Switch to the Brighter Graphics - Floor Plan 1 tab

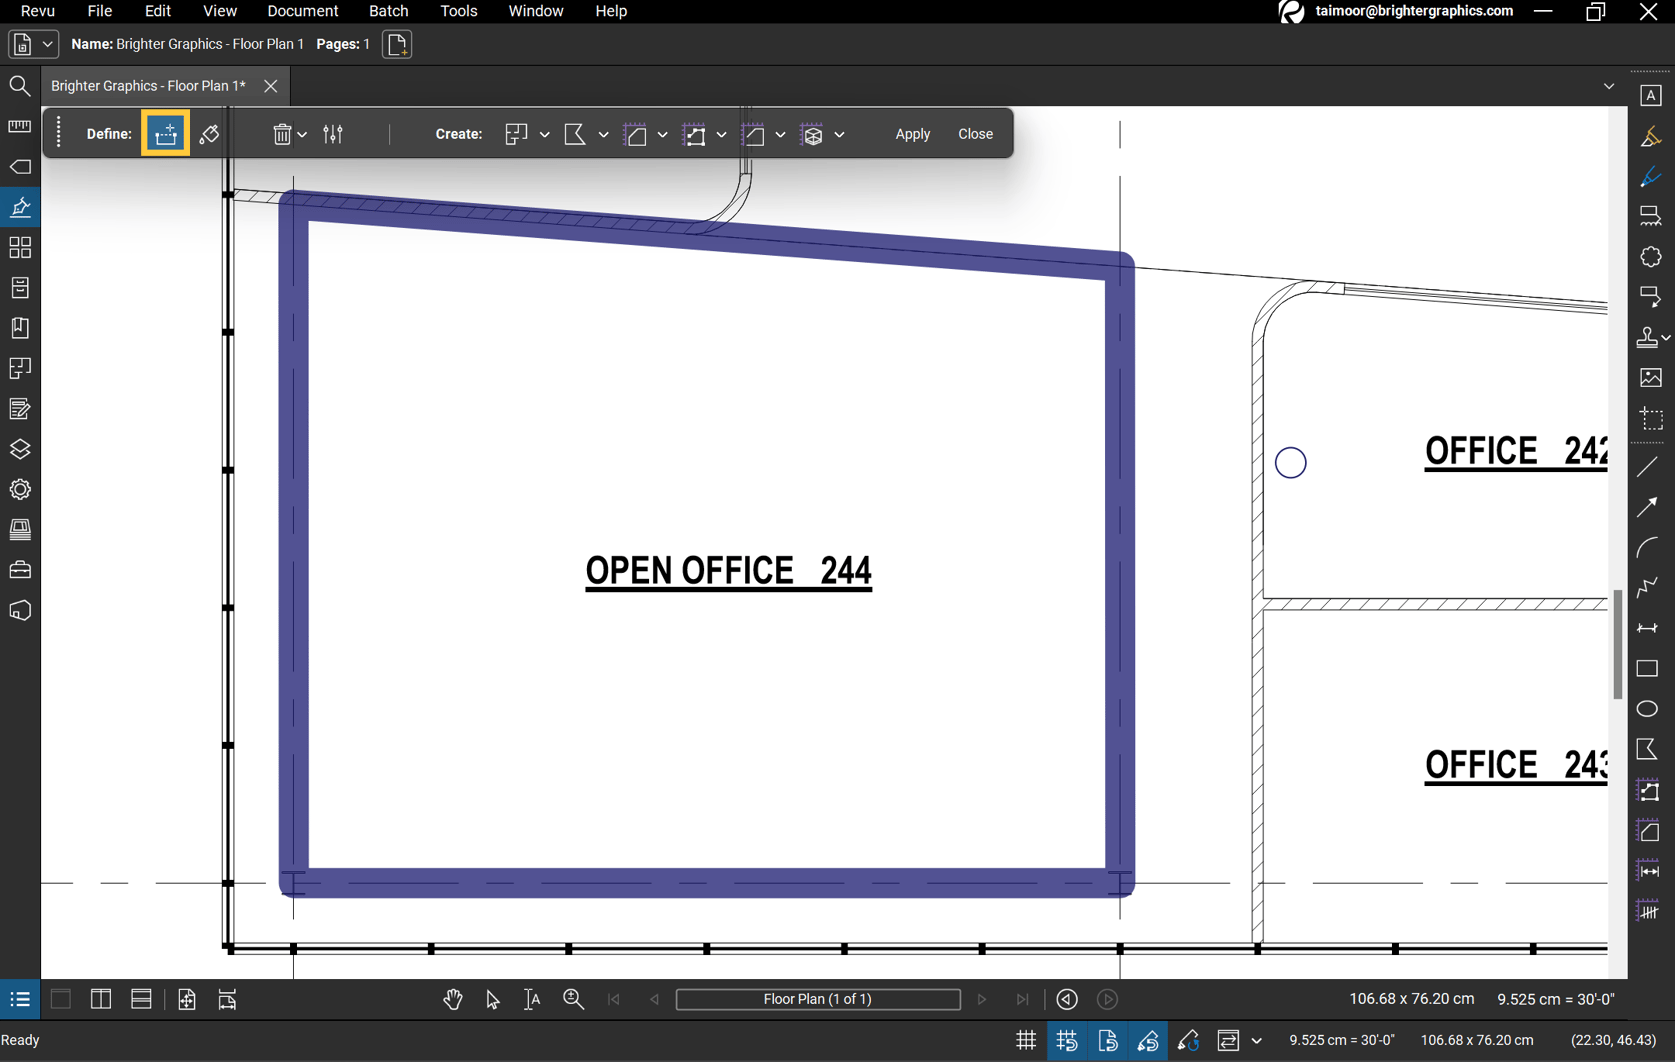pos(147,86)
